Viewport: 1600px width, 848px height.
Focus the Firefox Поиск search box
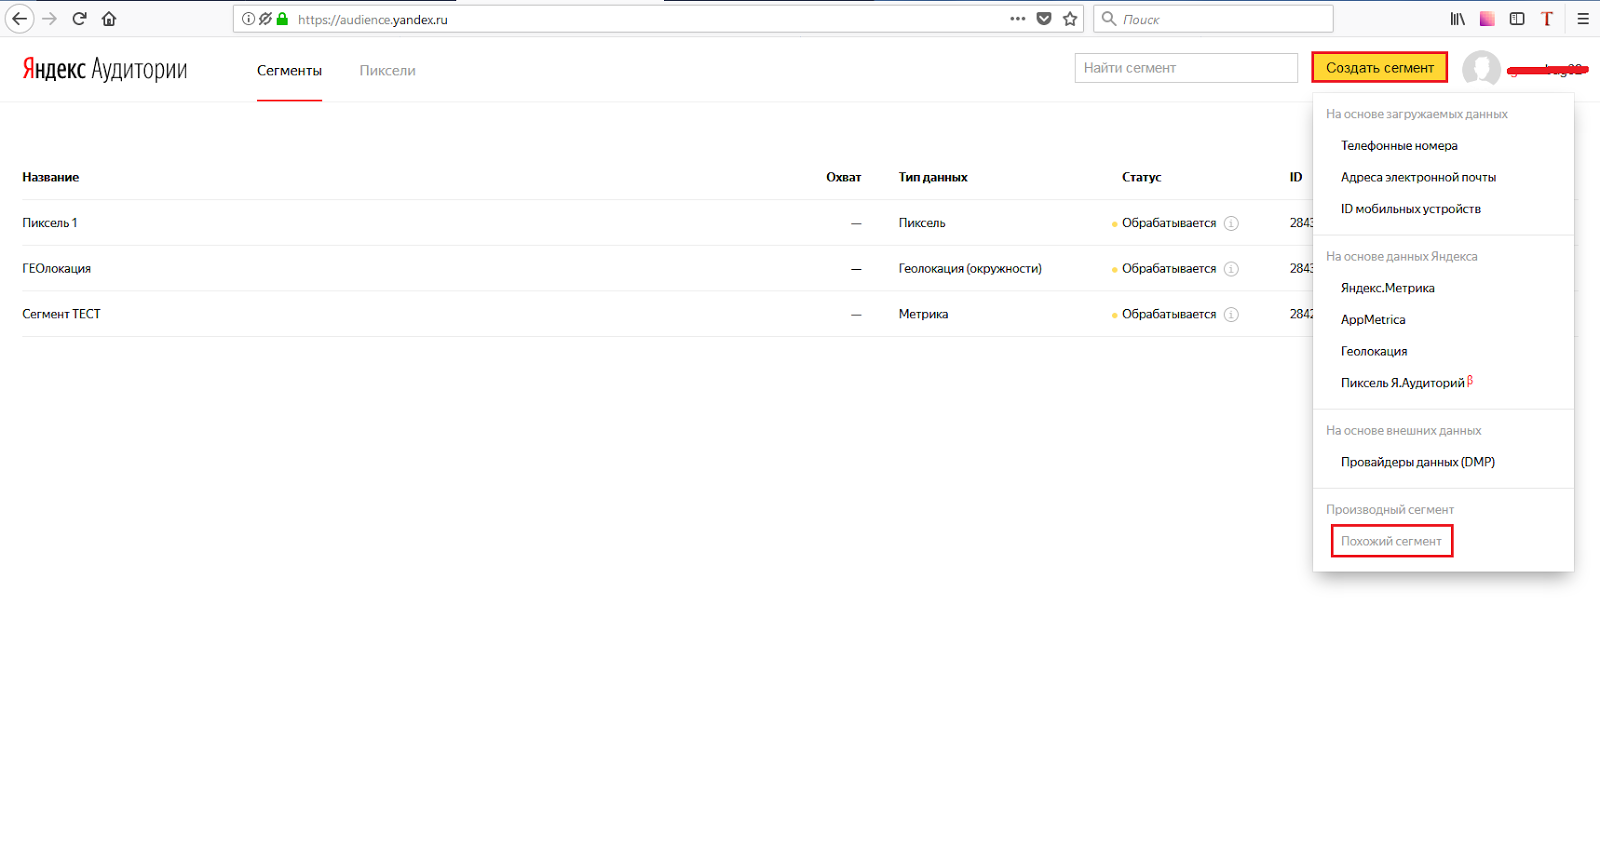pyautogui.click(x=1214, y=19)
